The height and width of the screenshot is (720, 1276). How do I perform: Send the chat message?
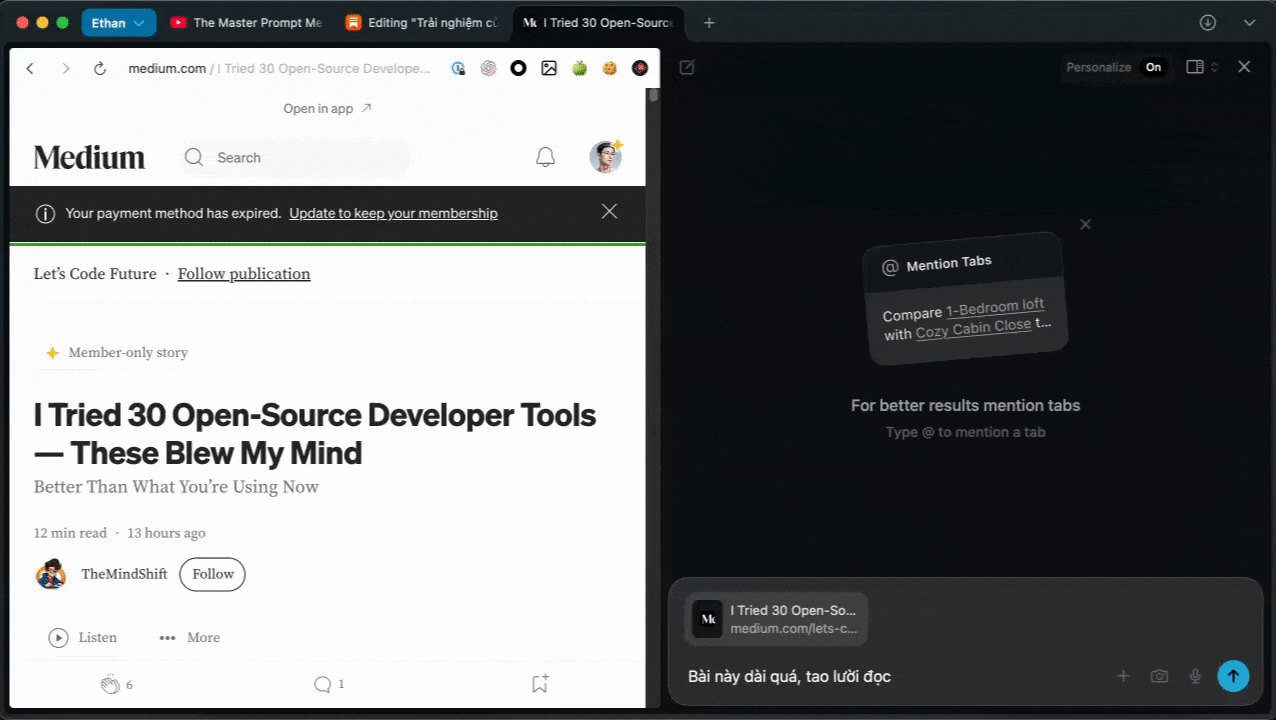pyautogui.click(x=1233, y=676)
